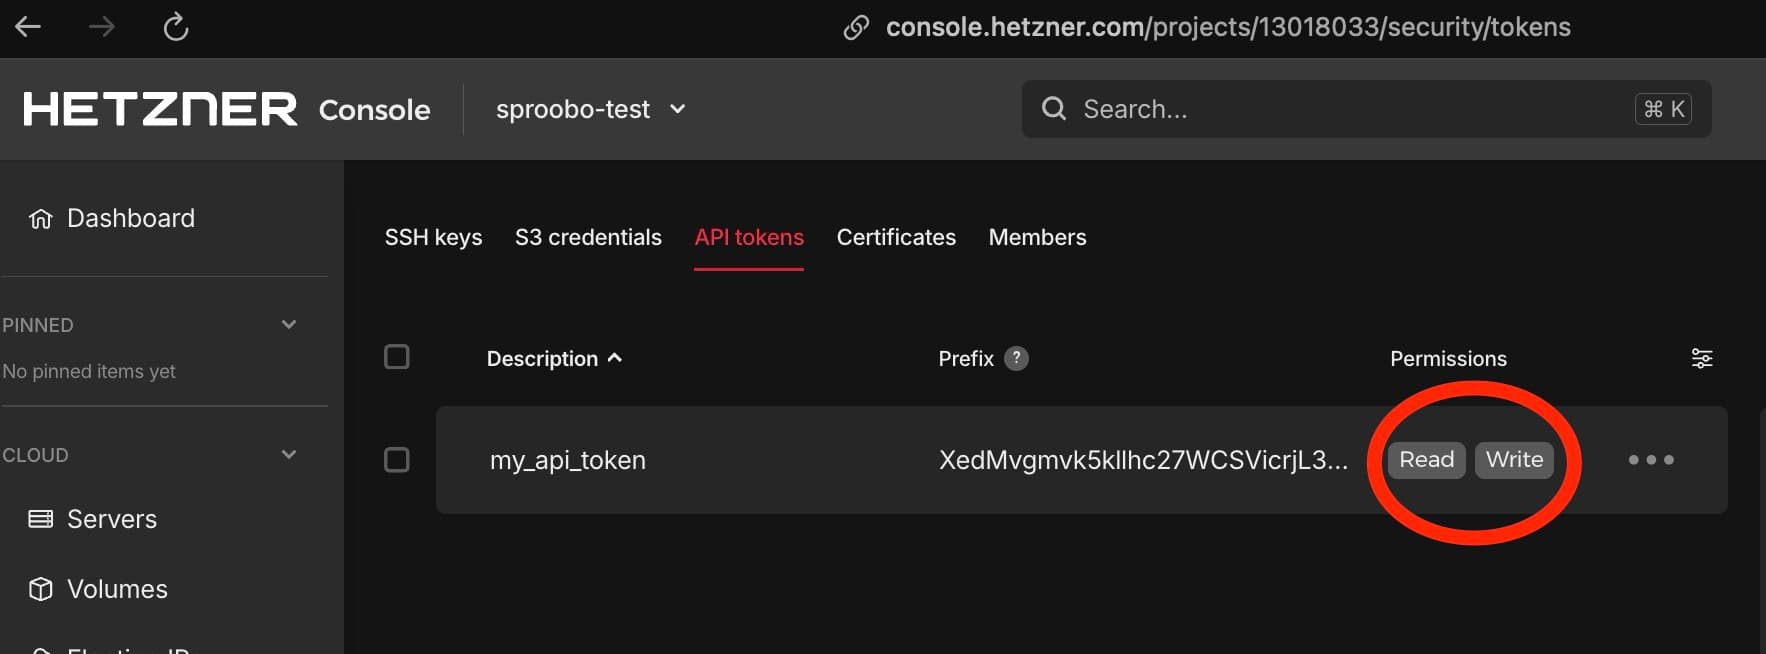The image size is (1766, 654).
Task: Click the my_api_token description
Action: click(568, 460)
